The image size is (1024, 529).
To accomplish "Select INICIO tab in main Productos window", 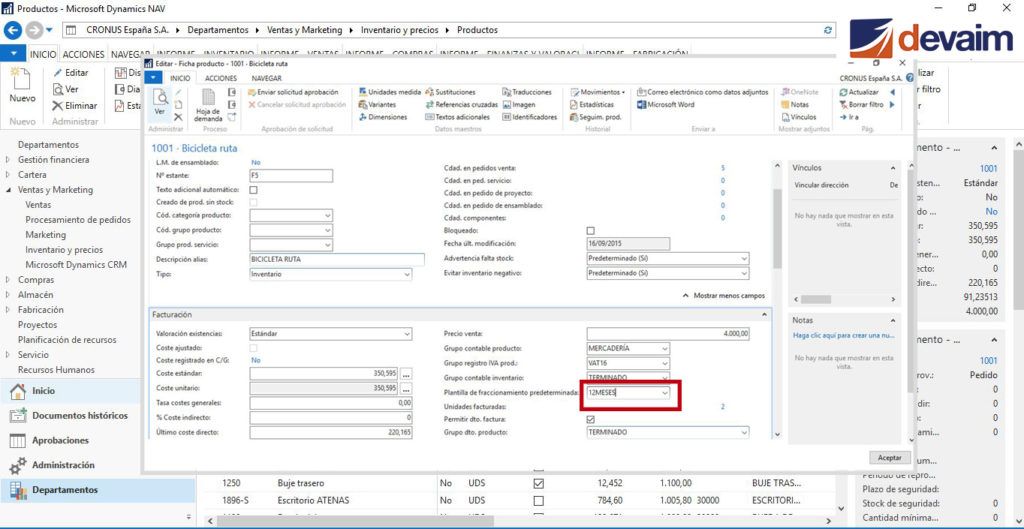I will (43, 54).
